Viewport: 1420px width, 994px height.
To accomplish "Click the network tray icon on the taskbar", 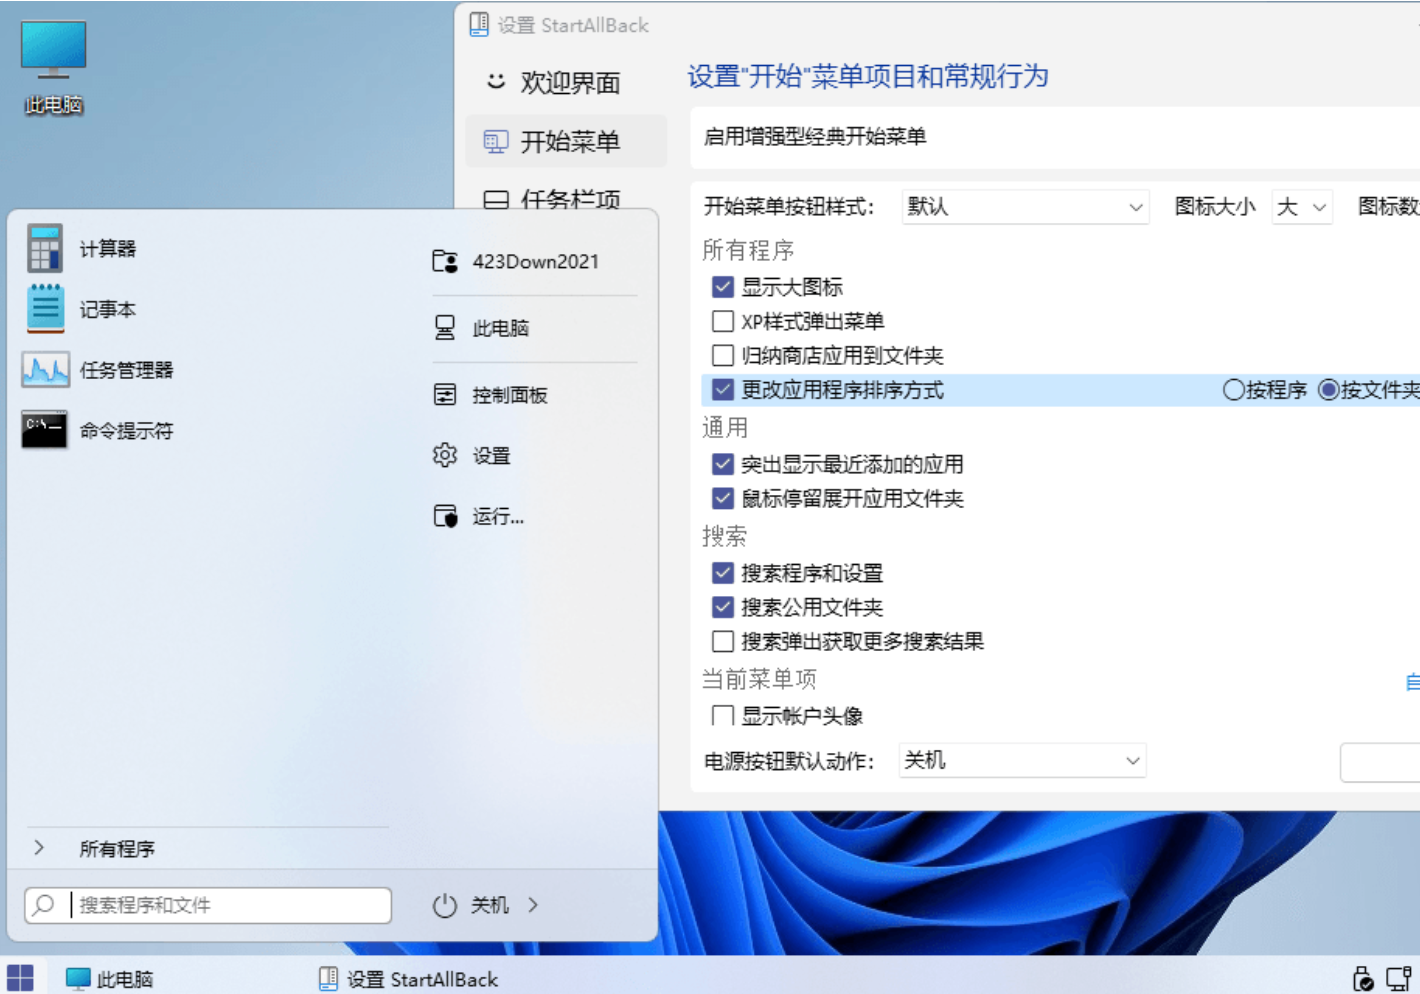I will pos(1398,979).
